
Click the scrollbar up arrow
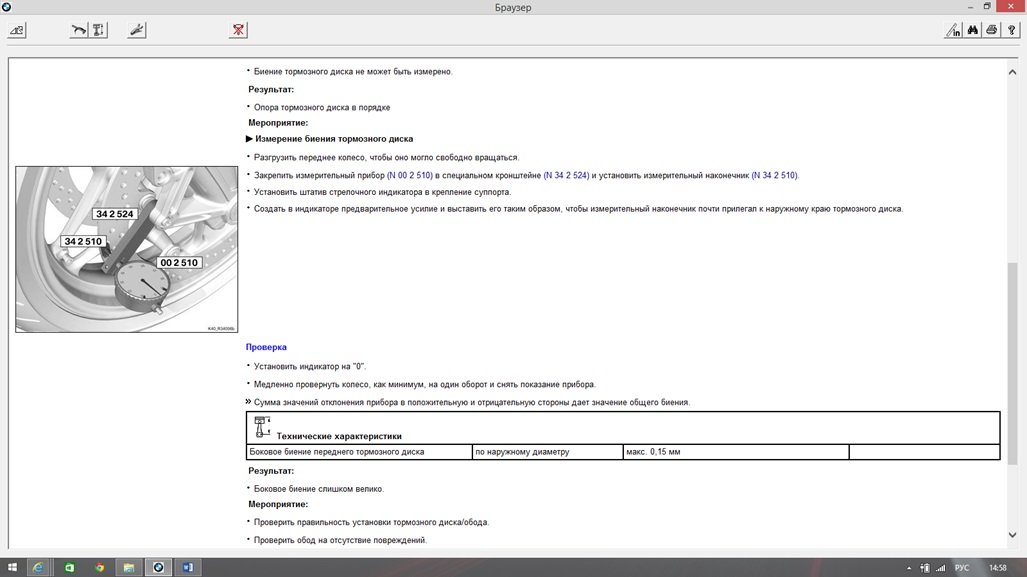click(x=1012, y=72)
